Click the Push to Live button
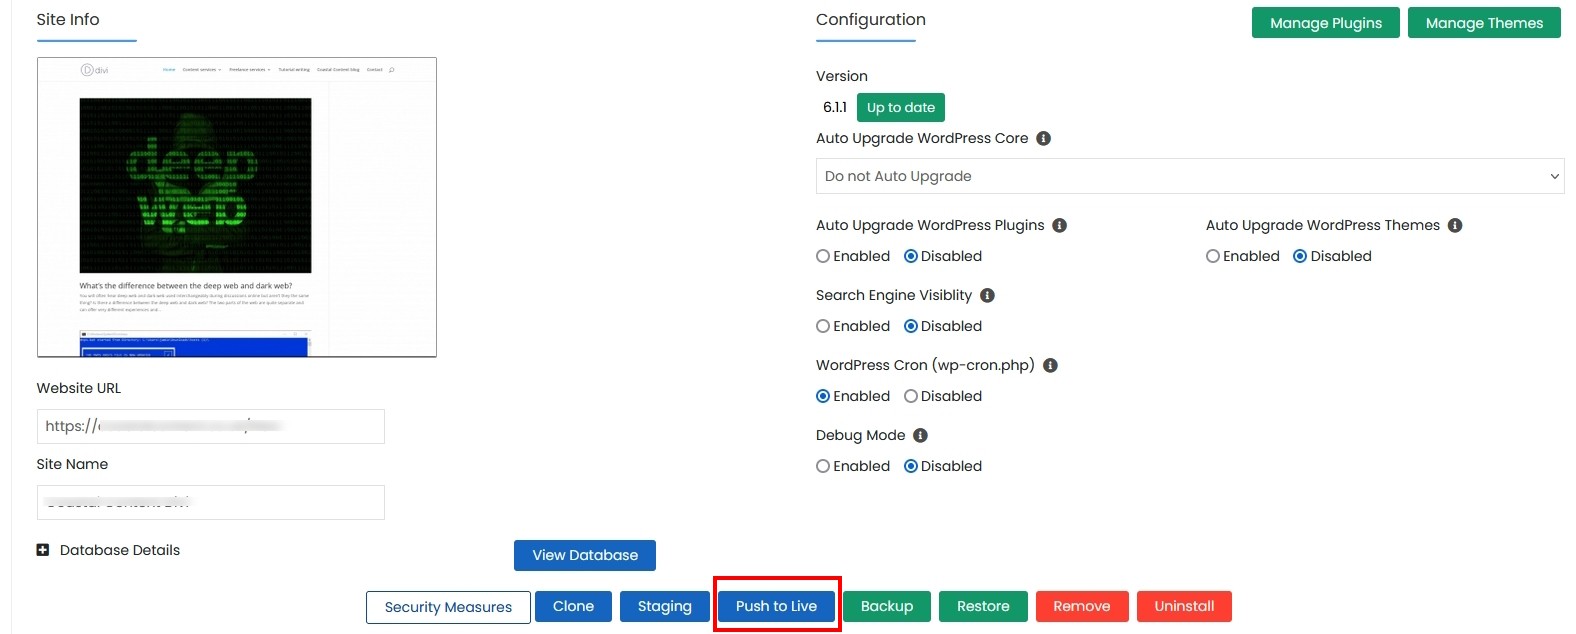The width and height of the screenshot is (1576, 634). point(776,606)
